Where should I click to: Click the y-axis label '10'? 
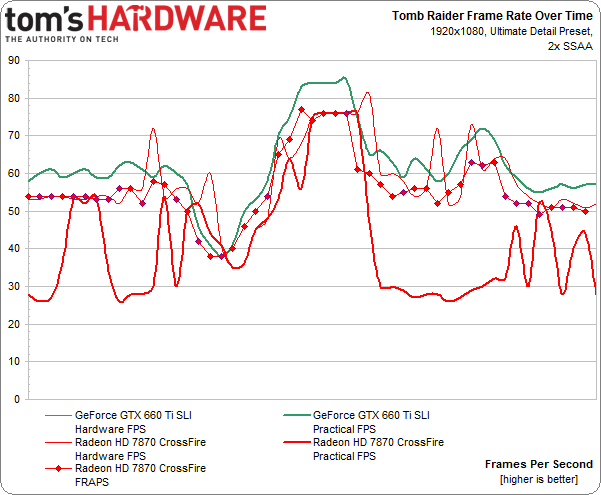pyautogui.click(x=13, y=362)
